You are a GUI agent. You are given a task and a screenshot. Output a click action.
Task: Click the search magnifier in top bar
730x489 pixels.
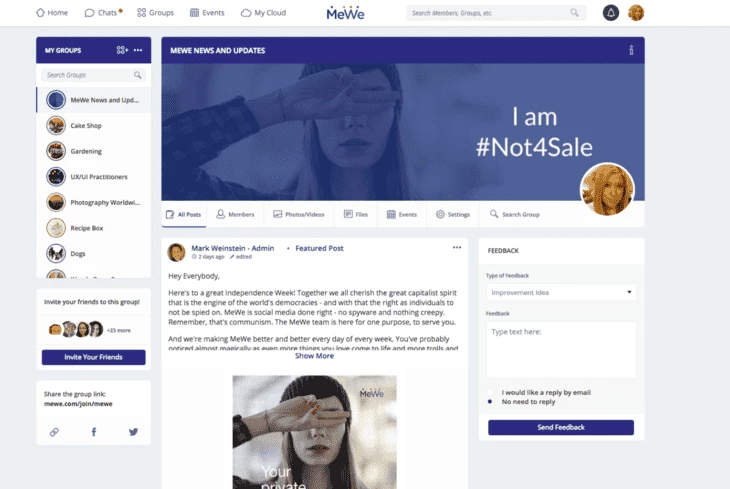pyautogui.click(x=575, y=13)
